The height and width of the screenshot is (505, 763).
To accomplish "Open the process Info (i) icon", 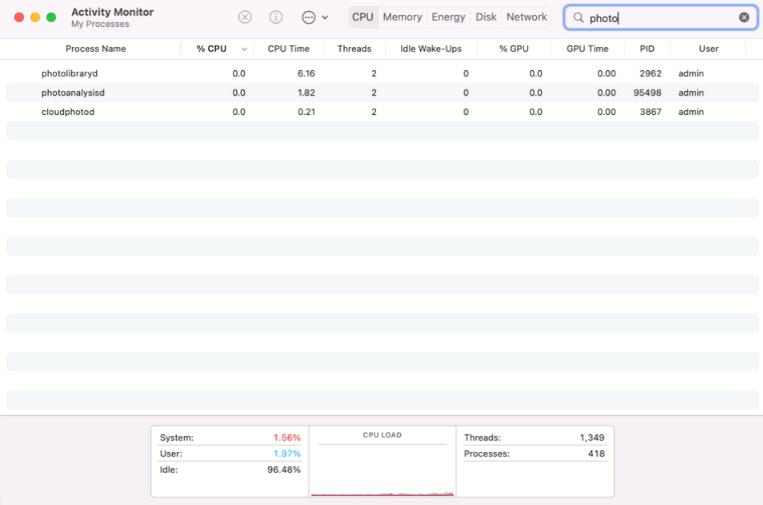I will 276,18.
